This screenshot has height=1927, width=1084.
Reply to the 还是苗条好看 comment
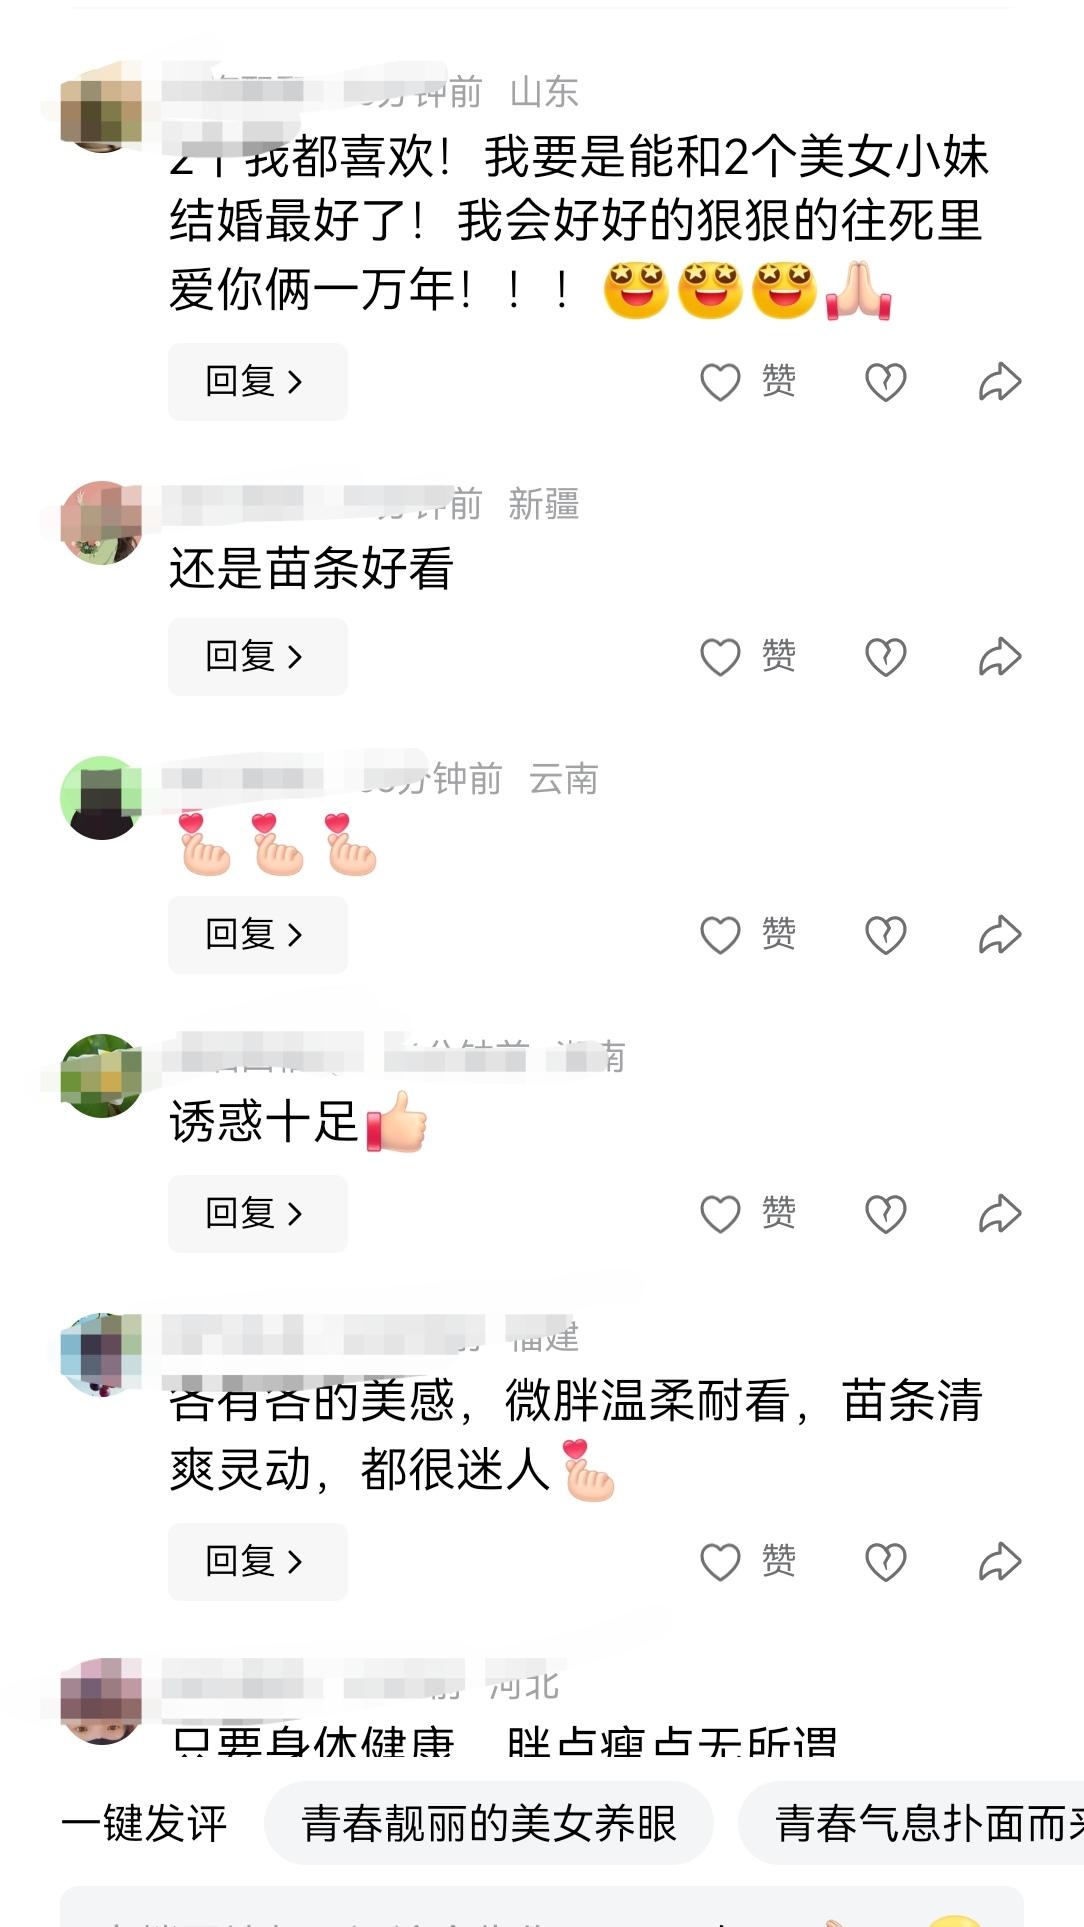(x=257, y=657)
